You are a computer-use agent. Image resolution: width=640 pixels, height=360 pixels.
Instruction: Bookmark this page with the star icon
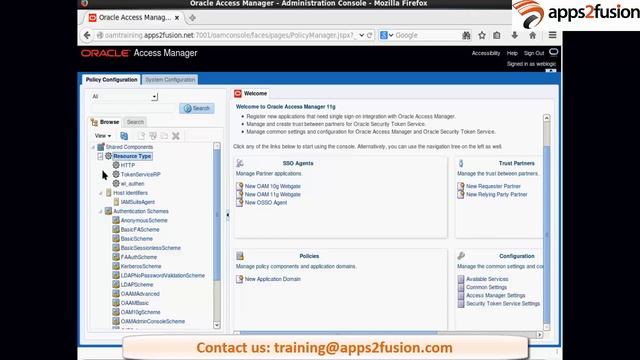click(482, 35)
